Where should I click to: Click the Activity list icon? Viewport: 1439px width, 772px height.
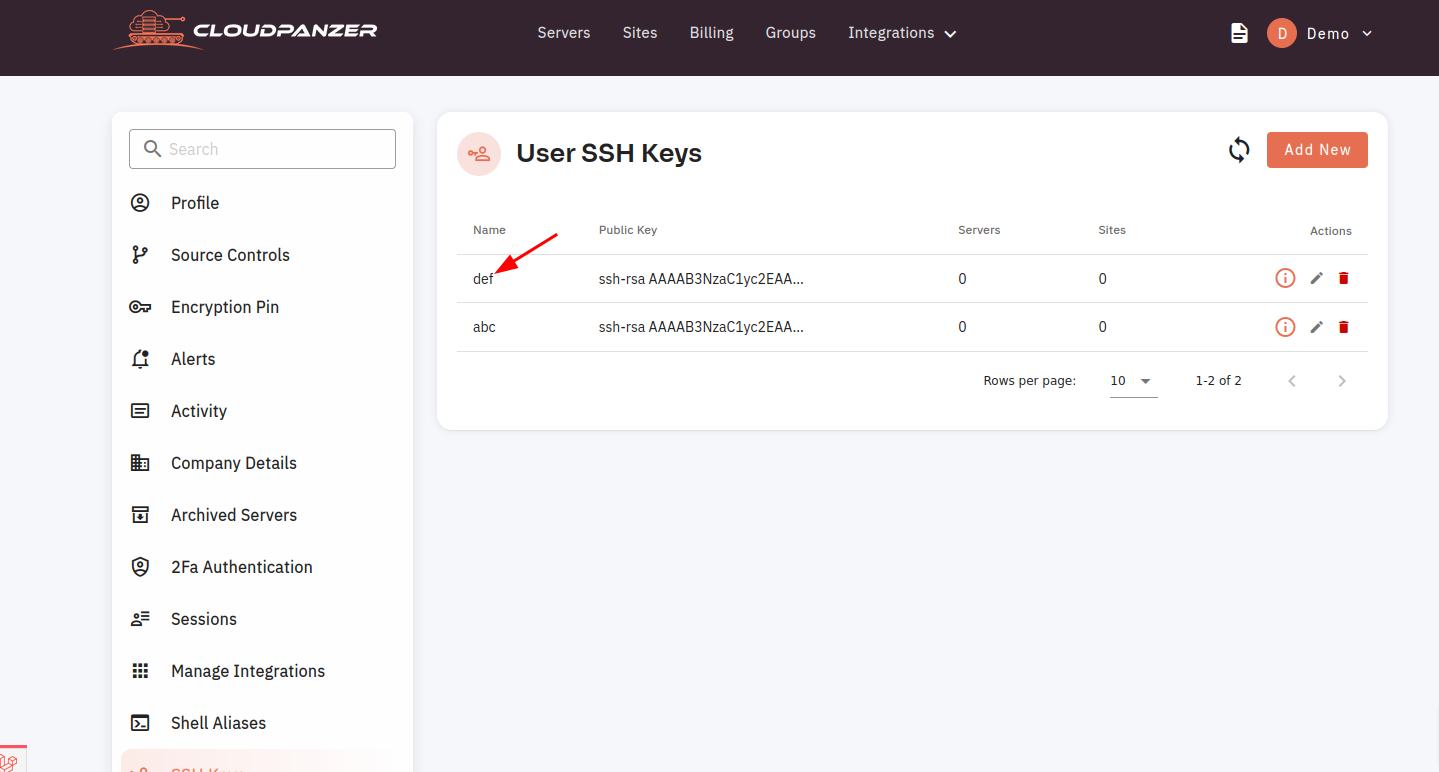pyautogui.click(x=140, y=411)
